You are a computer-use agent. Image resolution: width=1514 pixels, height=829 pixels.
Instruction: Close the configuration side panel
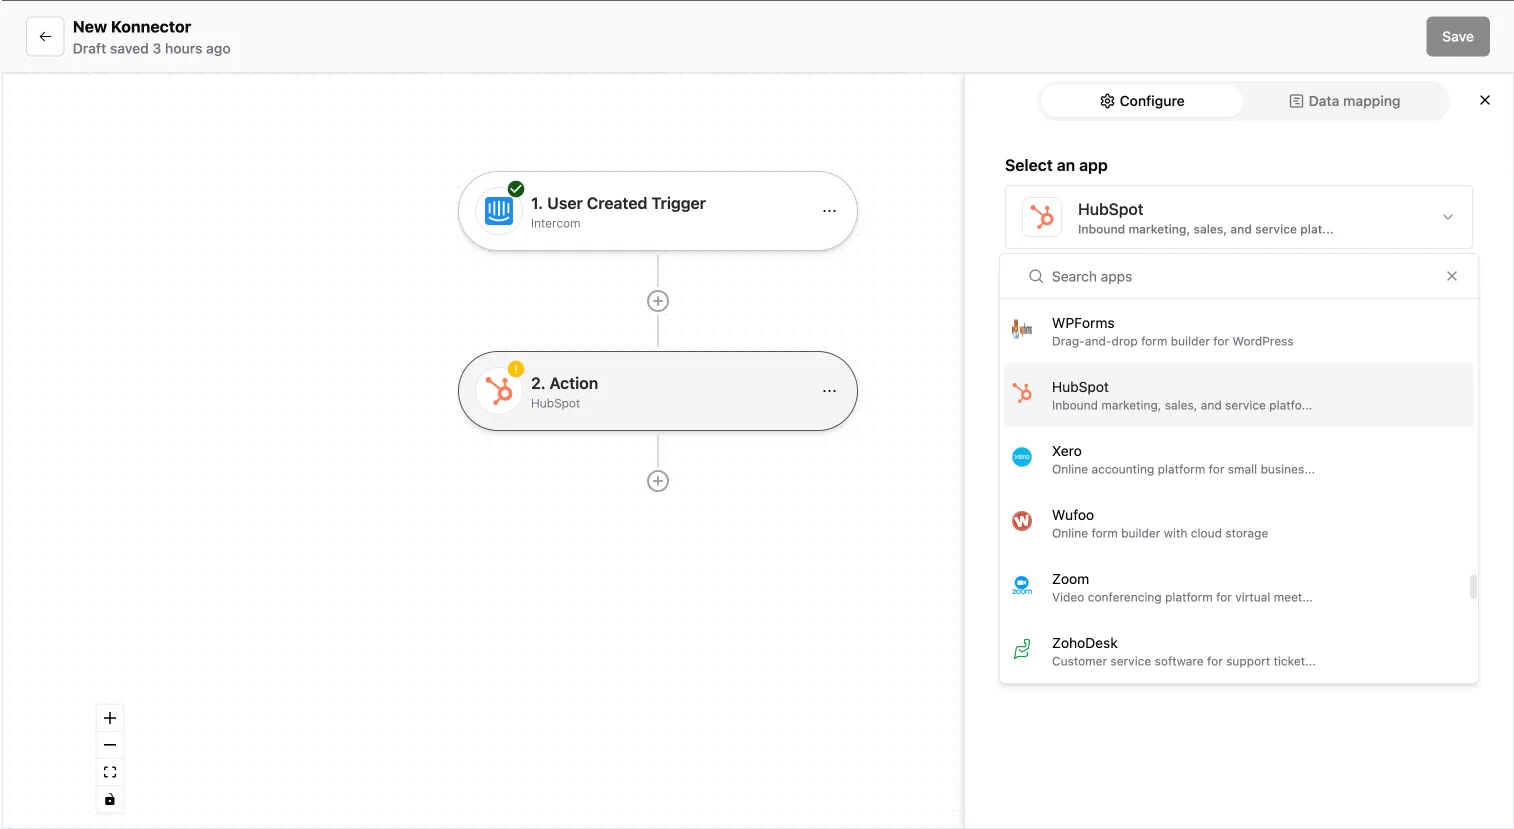(x=1485, y=100)
